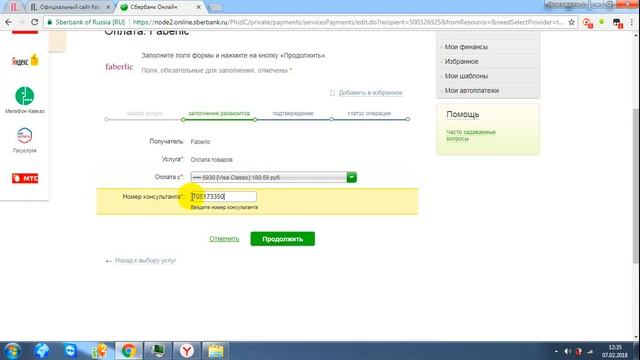Click the 'подтверждение' step label
This screenshot has width=640, height=360.
(293, 113)
